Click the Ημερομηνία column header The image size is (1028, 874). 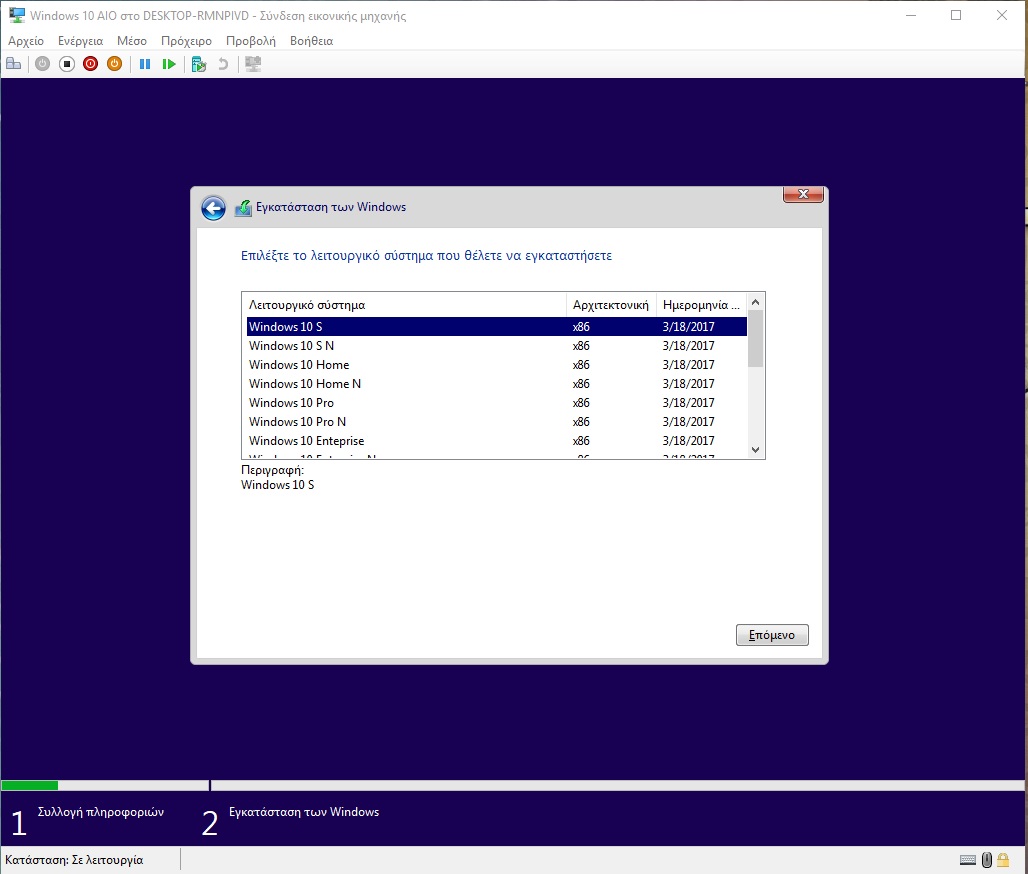pos(701,305)
